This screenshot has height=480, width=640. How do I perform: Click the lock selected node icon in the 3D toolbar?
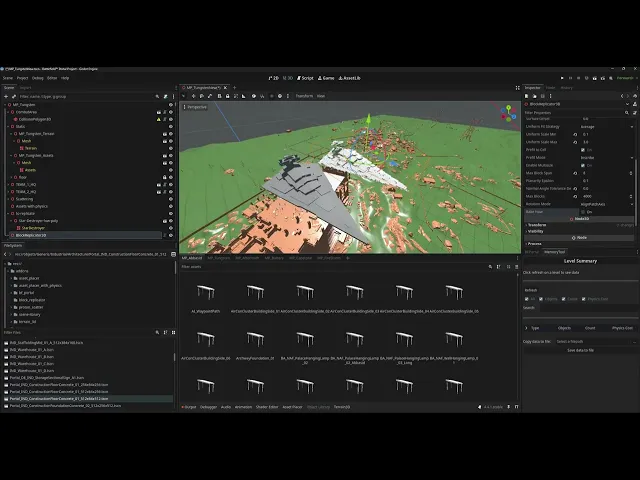click(x=227, y=96)
